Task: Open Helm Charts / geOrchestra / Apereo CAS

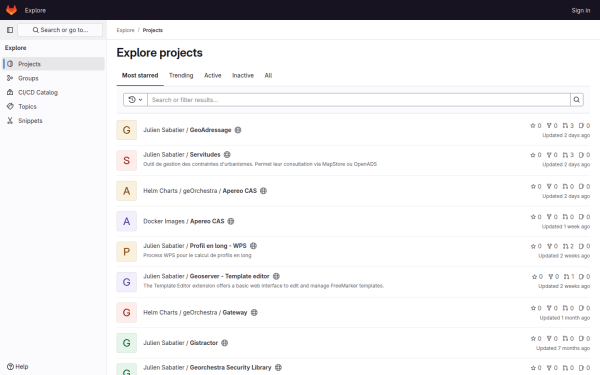Action: [200, 191]
